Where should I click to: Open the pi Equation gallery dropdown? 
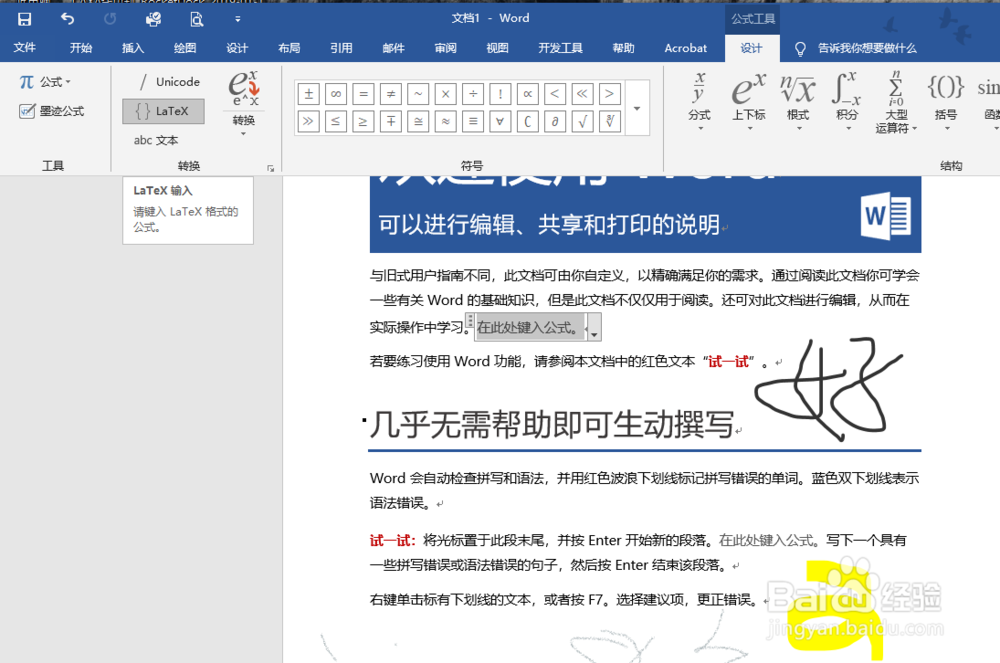(45, 82)
